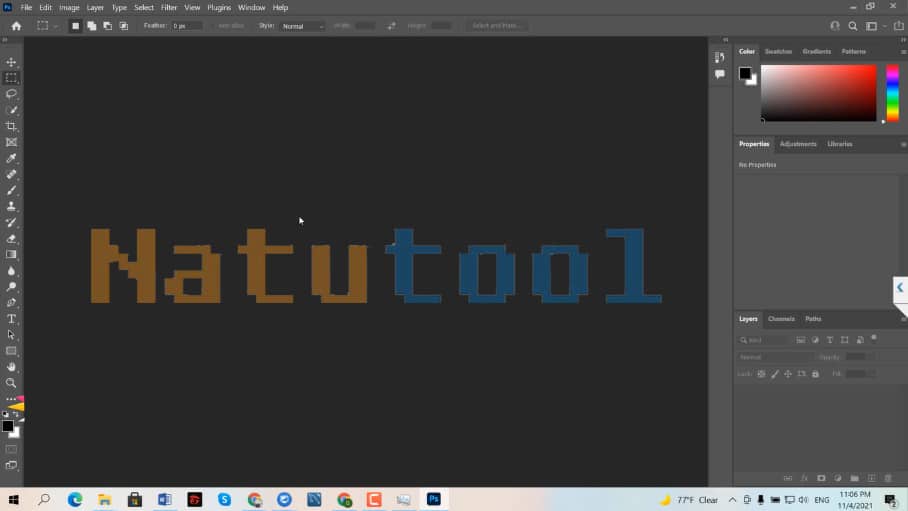Toggle Lock position in Layers panel

click(x=788, y=374)
